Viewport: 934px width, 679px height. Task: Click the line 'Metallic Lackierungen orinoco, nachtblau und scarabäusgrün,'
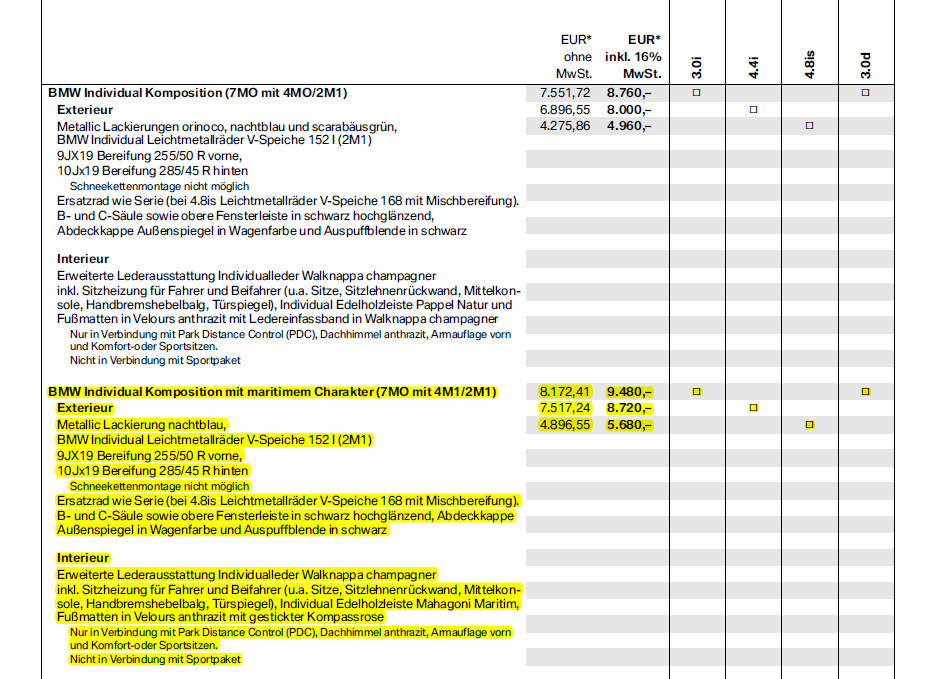click(227, 127)
